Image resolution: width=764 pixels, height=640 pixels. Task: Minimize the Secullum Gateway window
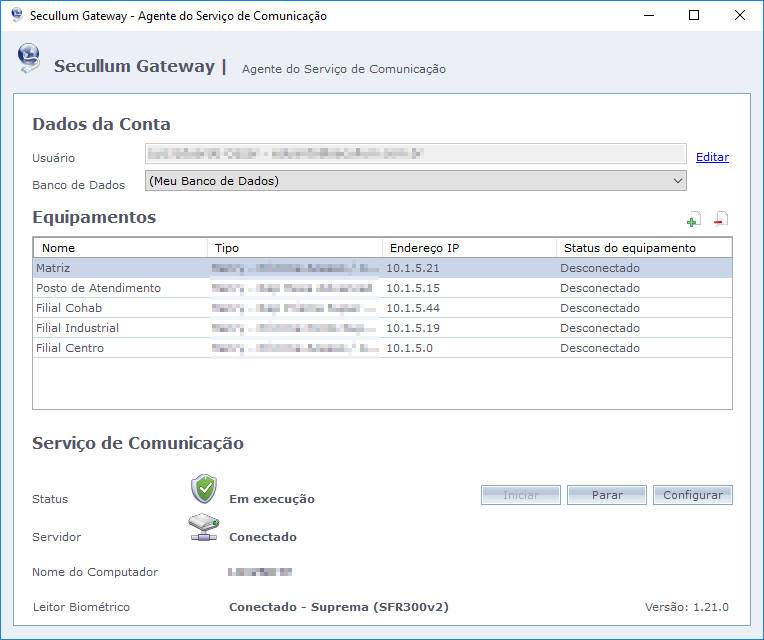[x=649, y=15]
